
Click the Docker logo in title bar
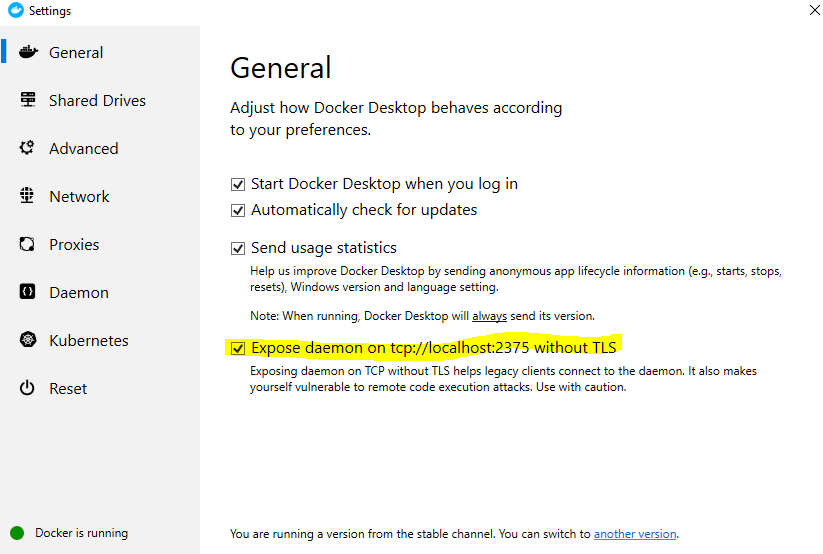click(16, 10)
